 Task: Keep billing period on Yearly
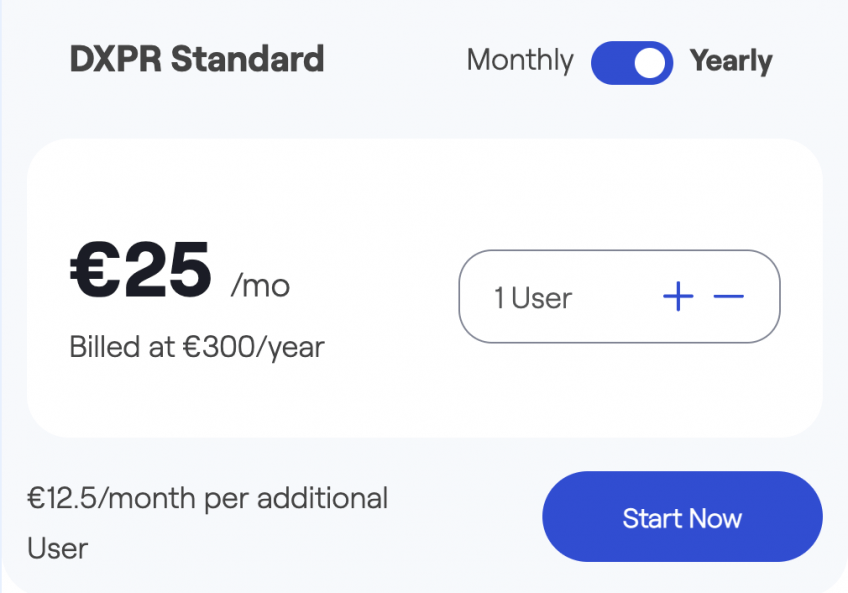coord(731,61)
